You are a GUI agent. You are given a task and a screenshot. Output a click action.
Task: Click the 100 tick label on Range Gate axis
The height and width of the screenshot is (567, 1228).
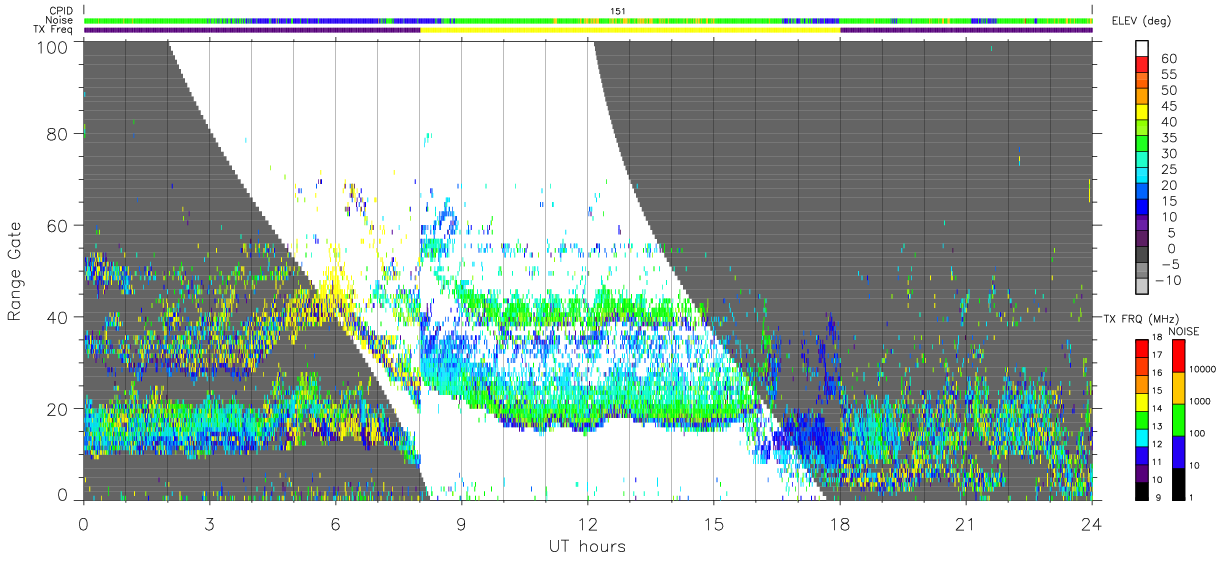(x=55, y=45)
